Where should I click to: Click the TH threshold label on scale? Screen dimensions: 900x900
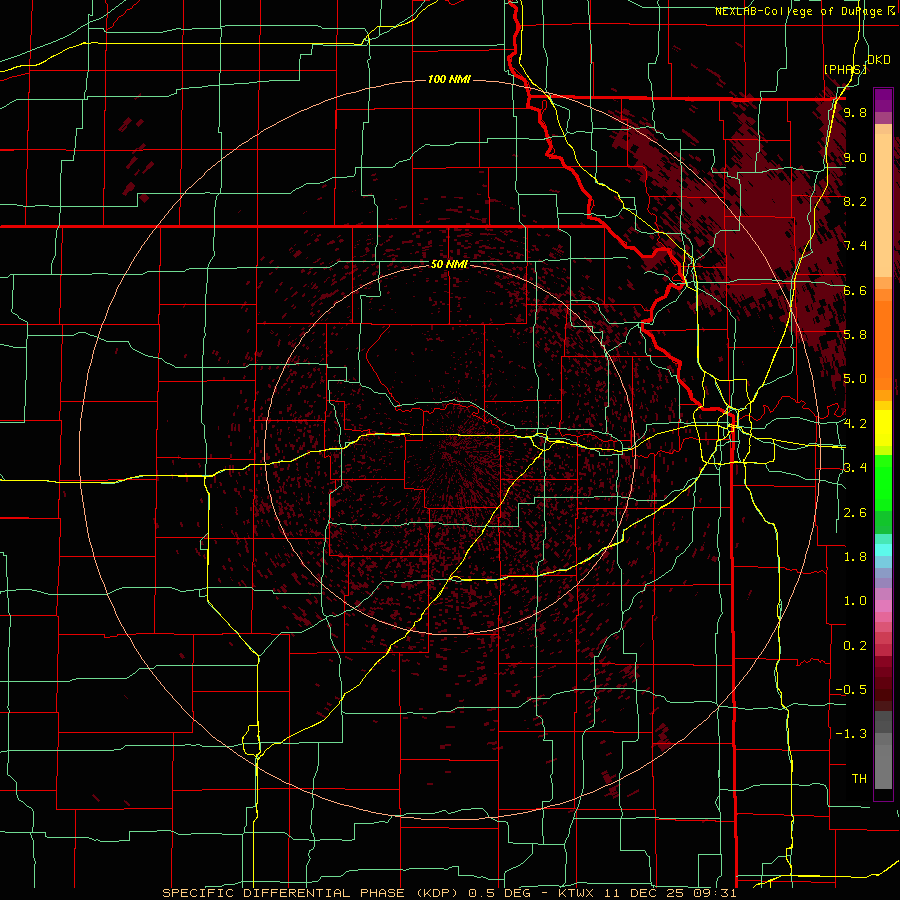click(x=859, y=779)
